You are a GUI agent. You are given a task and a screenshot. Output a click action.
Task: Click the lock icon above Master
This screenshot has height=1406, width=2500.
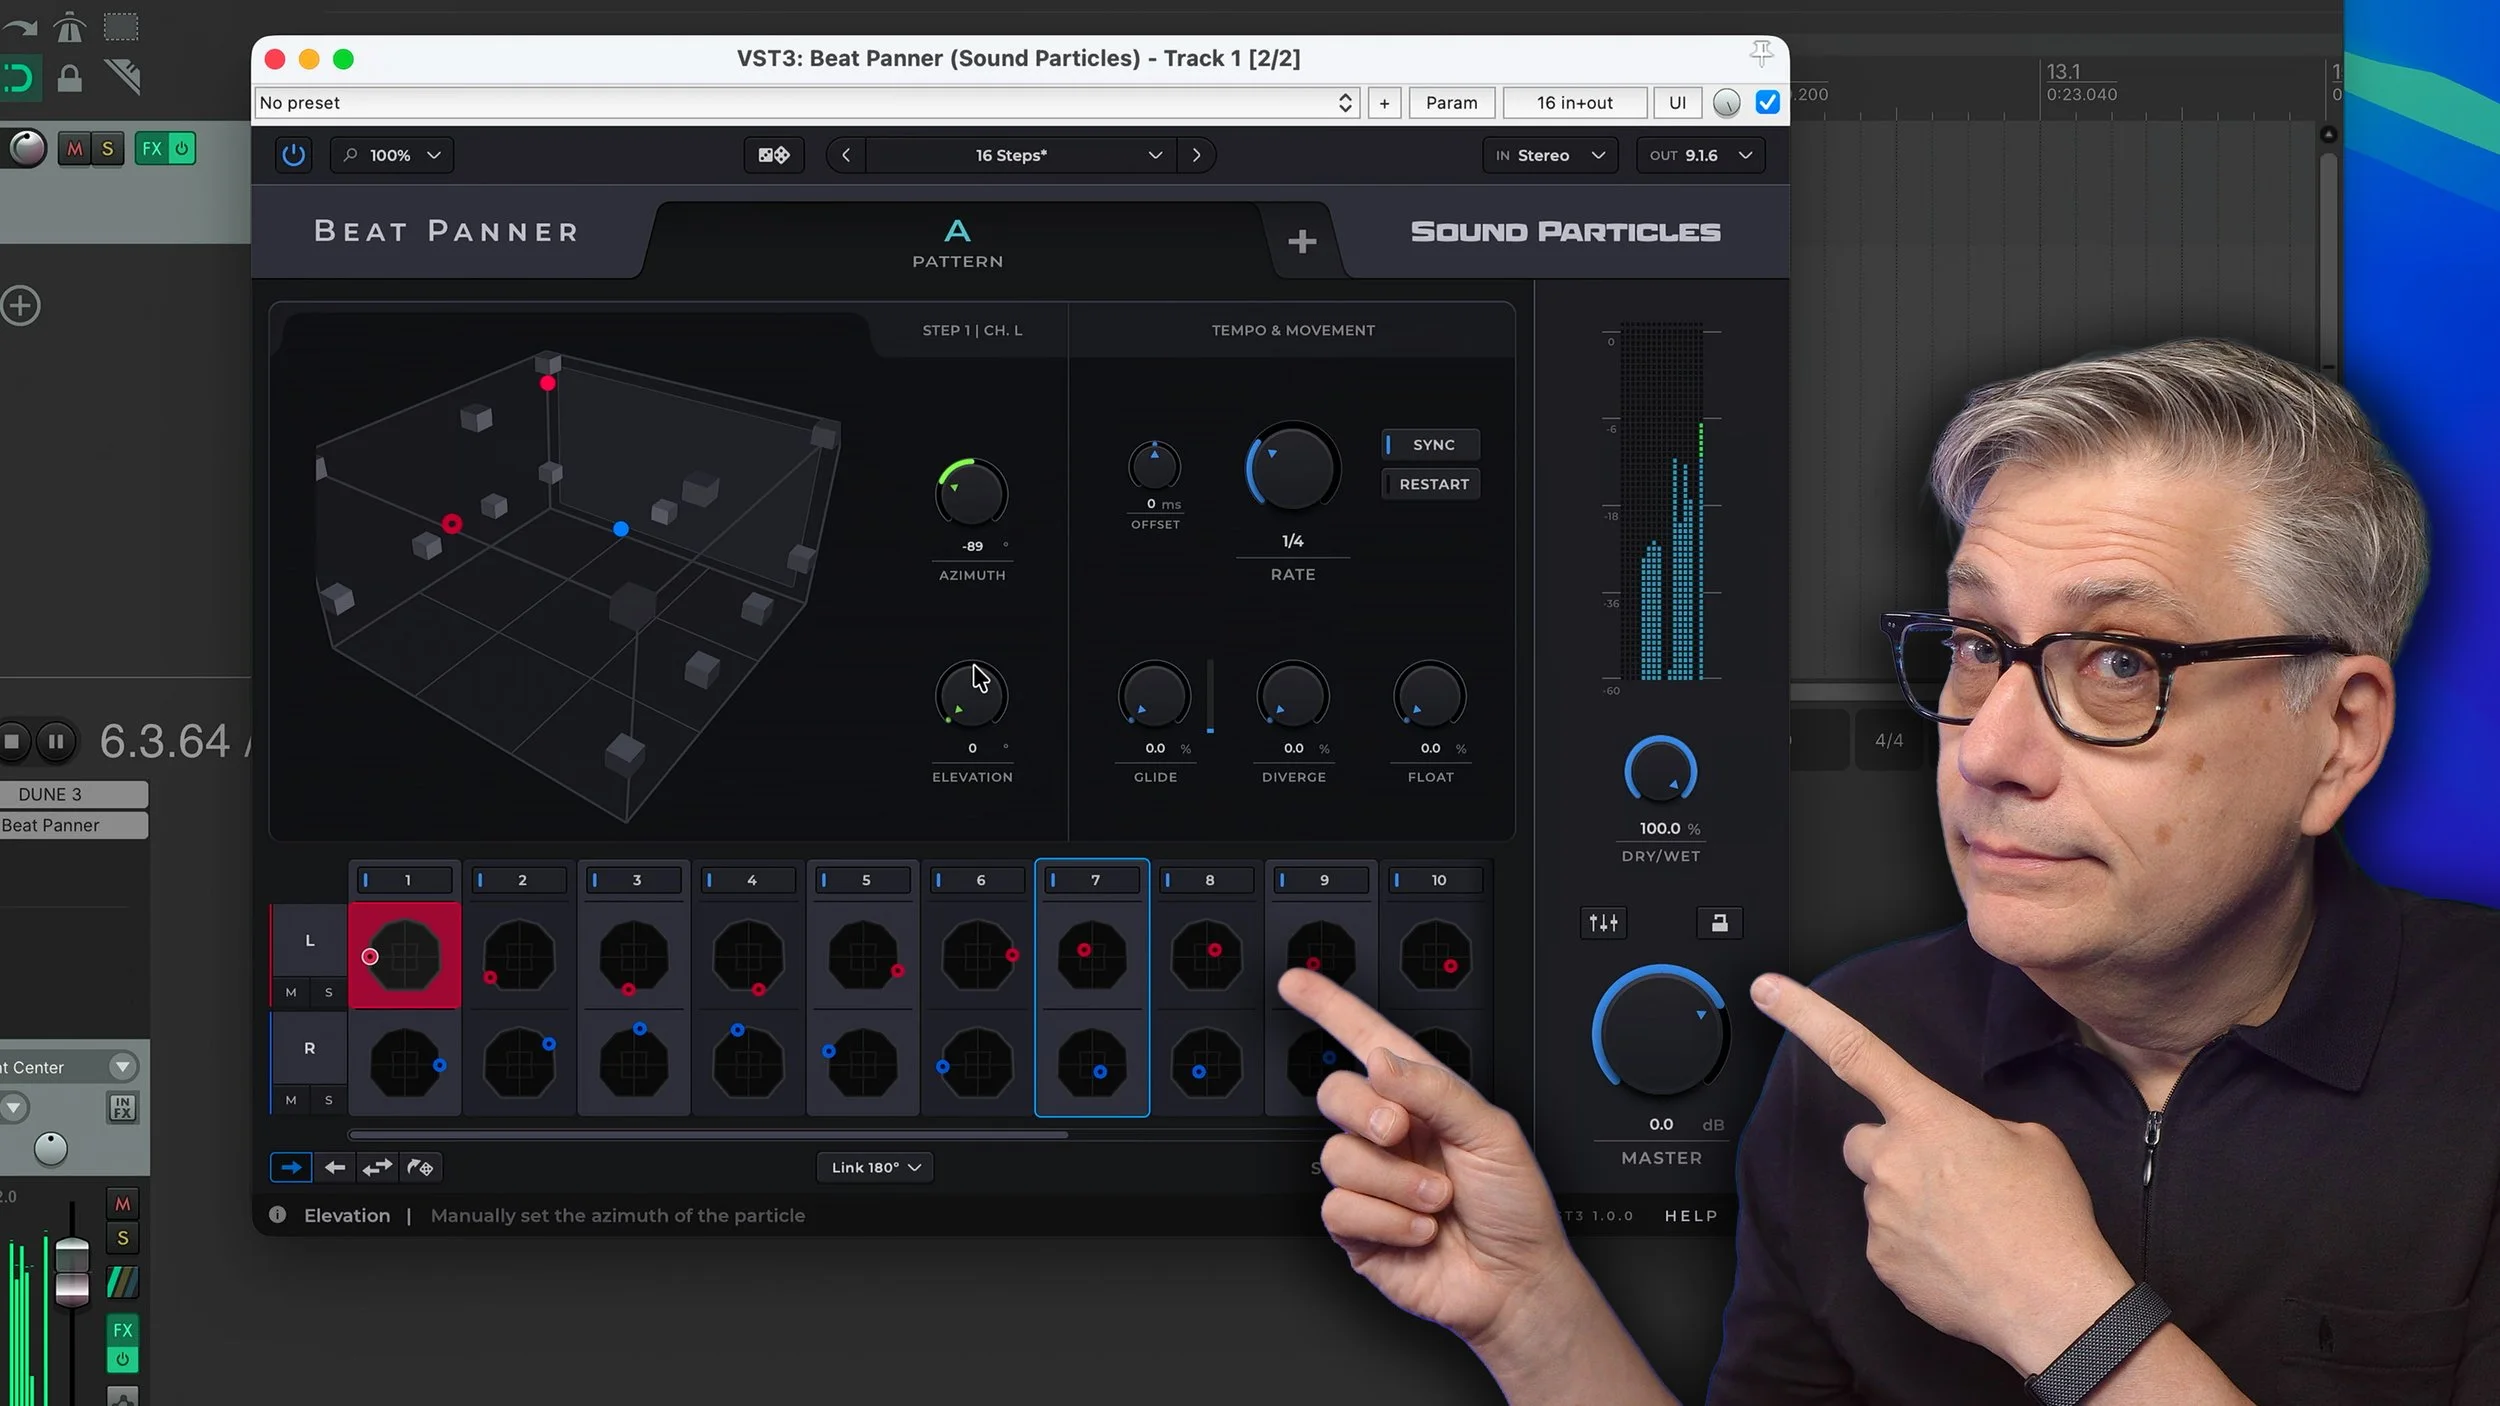point(1719,923)
